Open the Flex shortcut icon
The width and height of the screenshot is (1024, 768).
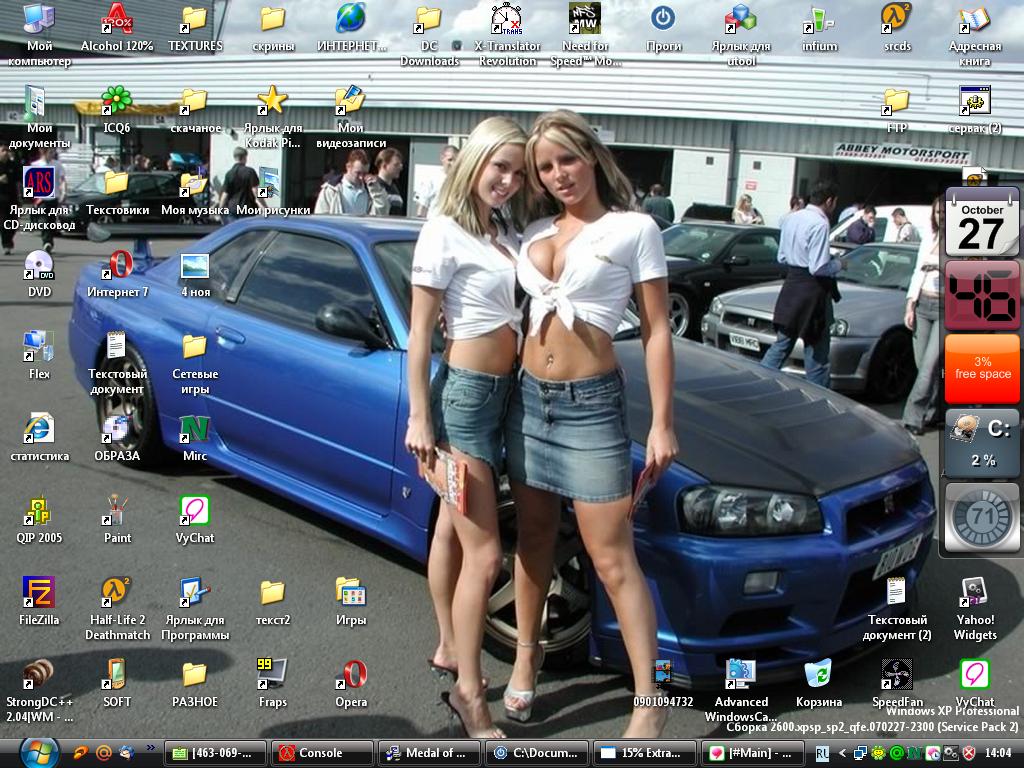point(39,347)
